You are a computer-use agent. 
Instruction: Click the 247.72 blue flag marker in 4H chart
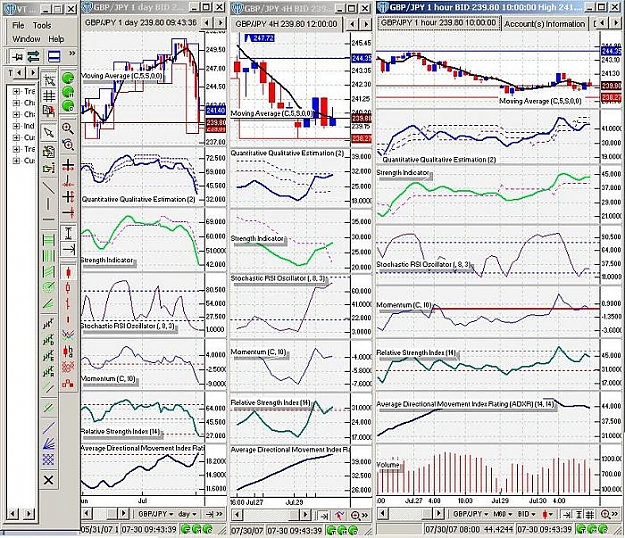[259, 38]
